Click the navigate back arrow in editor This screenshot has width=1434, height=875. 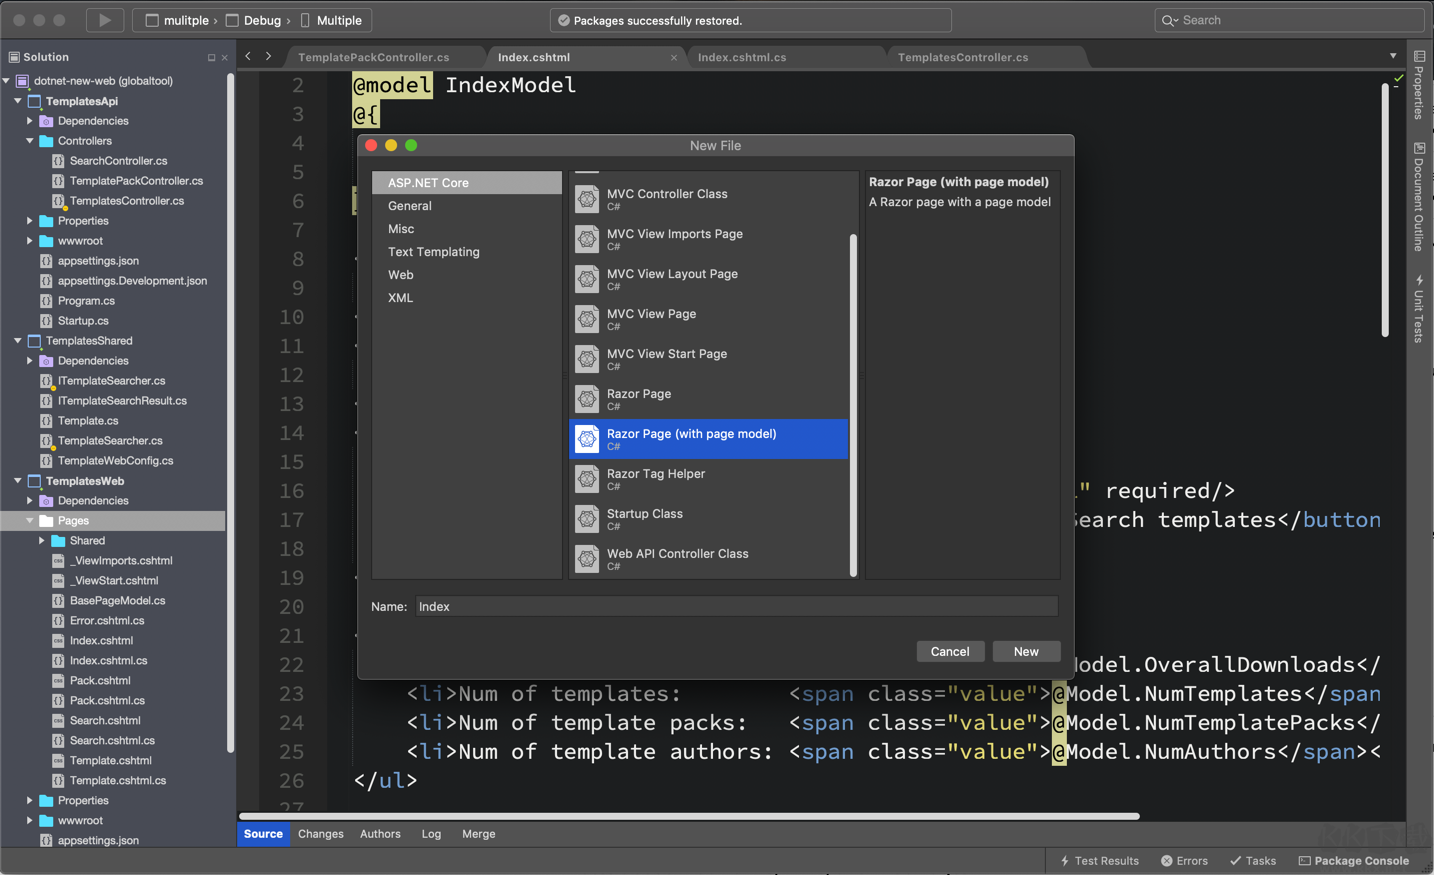(248, 57)
